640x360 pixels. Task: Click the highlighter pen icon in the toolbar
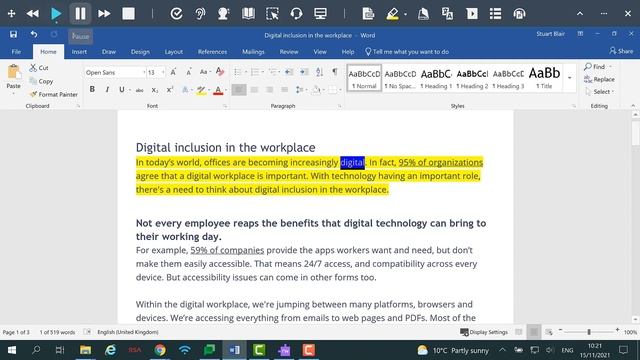point(392,14)
